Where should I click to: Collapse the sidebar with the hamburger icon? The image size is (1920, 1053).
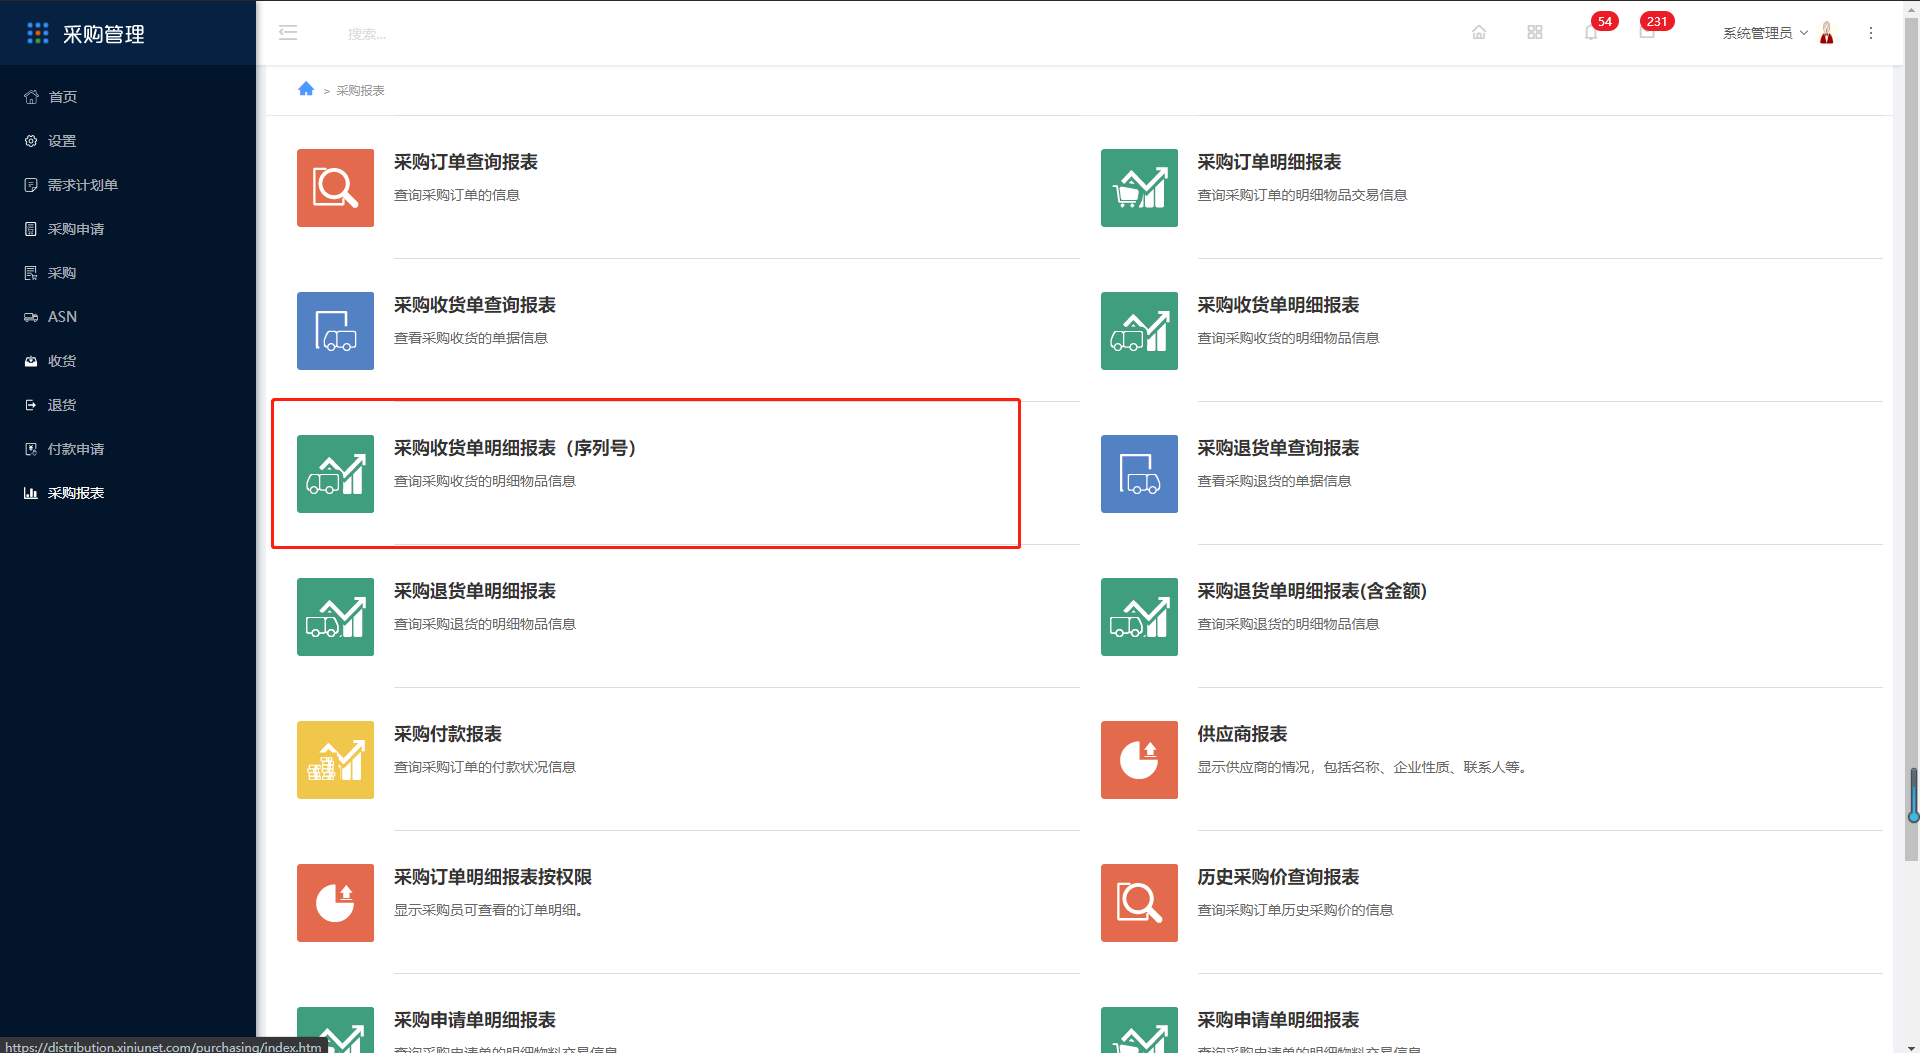tap(288, 33)
